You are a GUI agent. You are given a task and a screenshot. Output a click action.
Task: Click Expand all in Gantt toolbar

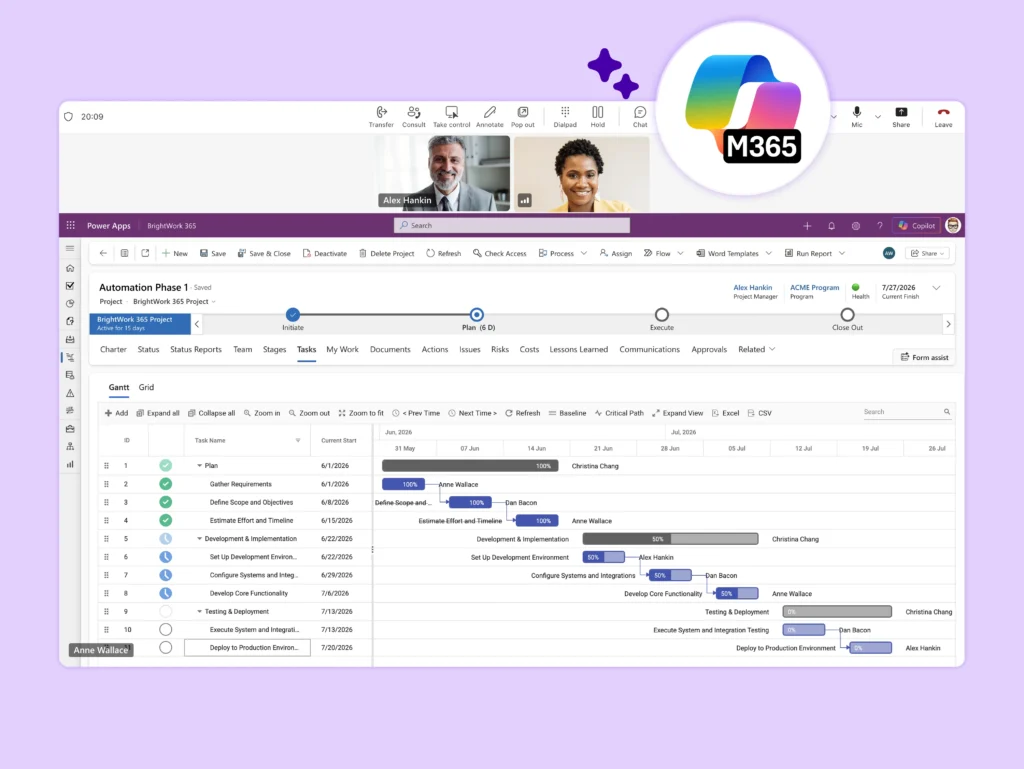157,413
